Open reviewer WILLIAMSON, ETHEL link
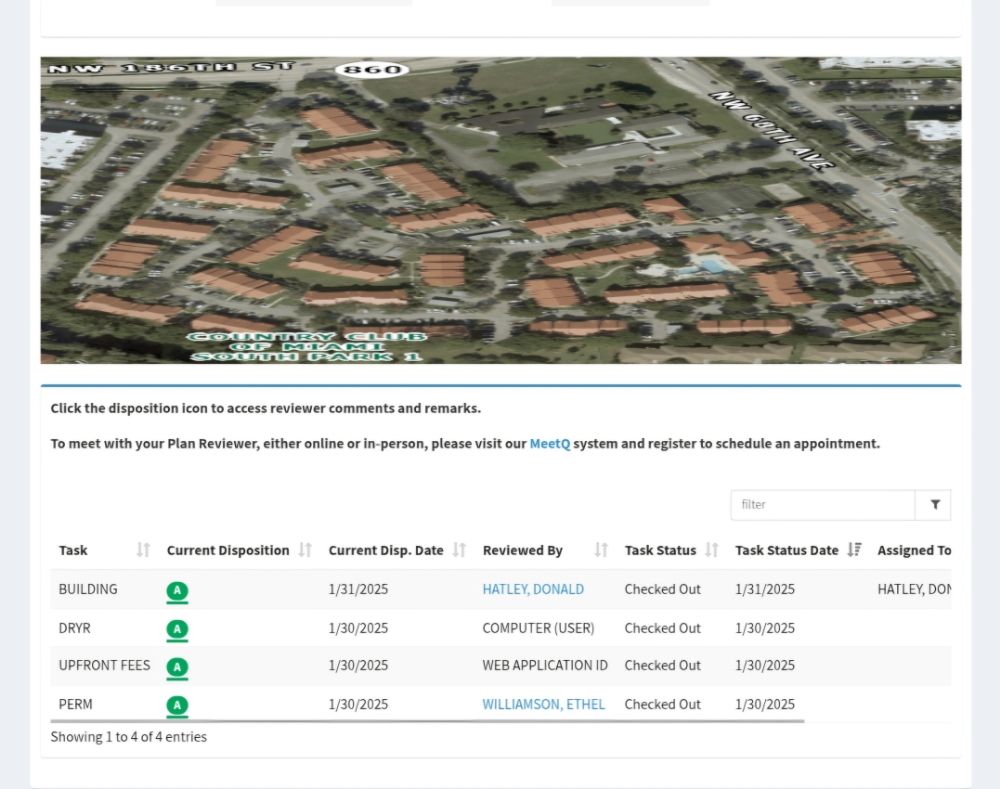The height and width of the screenshot is (789, 1000). [x=543, y=705]
